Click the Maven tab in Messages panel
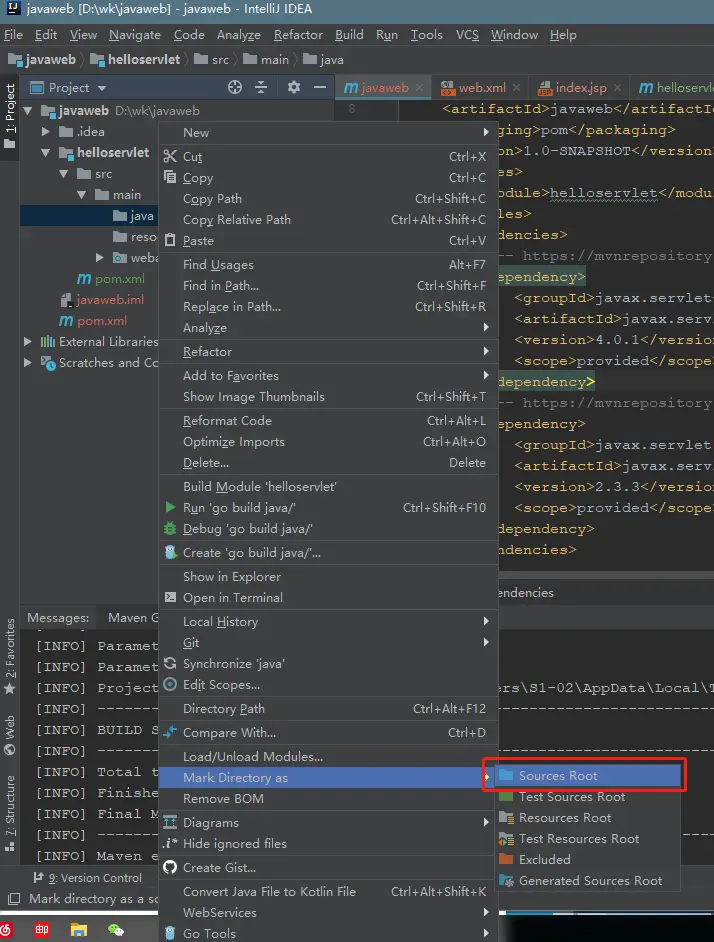714x942 pixels. (132, 618)
